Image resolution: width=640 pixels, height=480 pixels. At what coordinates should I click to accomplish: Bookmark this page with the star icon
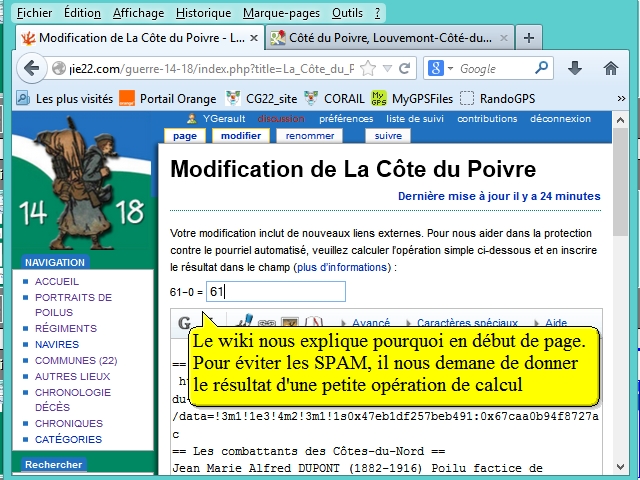click(368, 68)
